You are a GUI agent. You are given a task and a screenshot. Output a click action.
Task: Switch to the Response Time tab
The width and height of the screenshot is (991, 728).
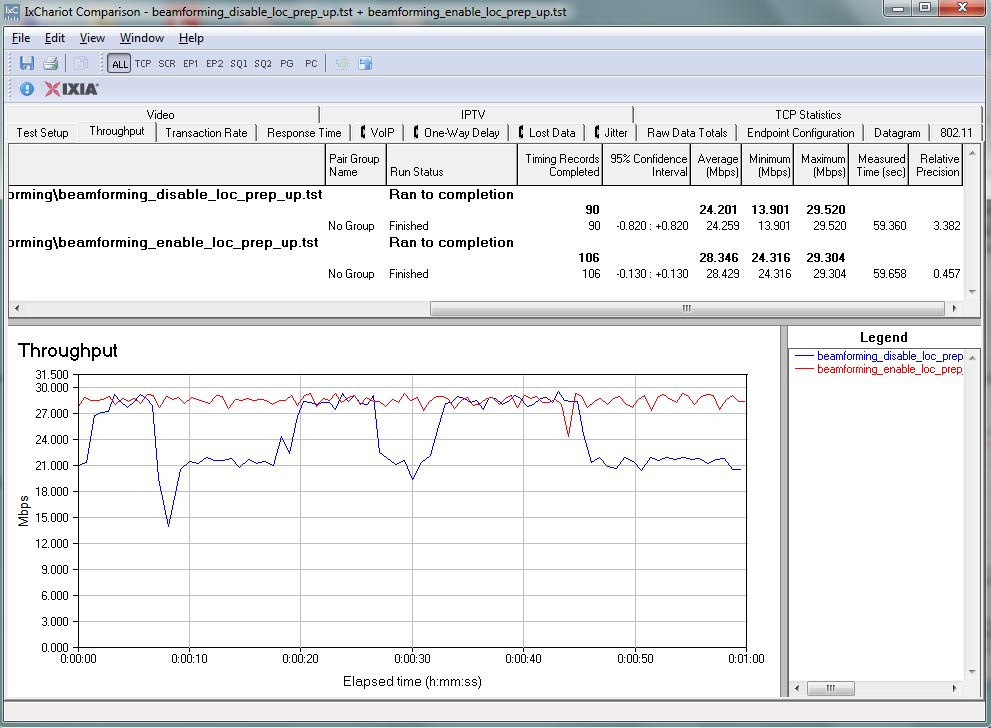coord(304,133)
